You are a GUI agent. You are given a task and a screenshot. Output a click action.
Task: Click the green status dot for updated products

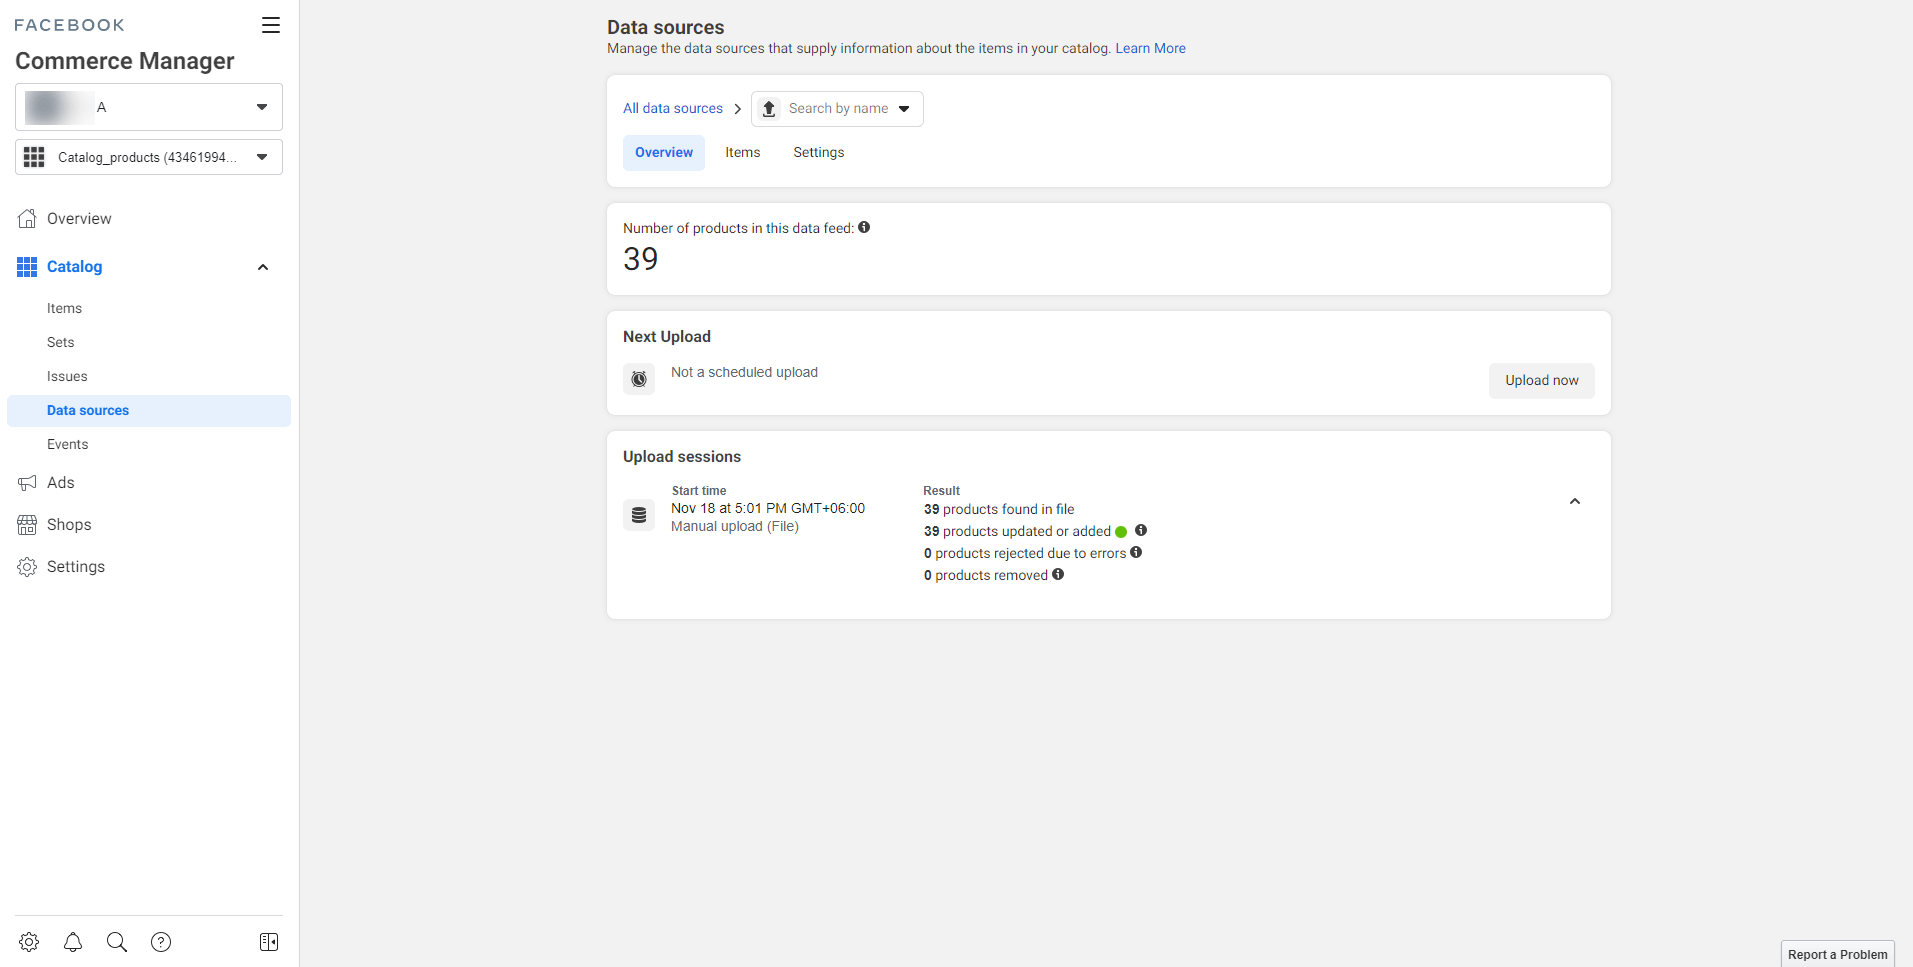click(x=1121, y=532)
